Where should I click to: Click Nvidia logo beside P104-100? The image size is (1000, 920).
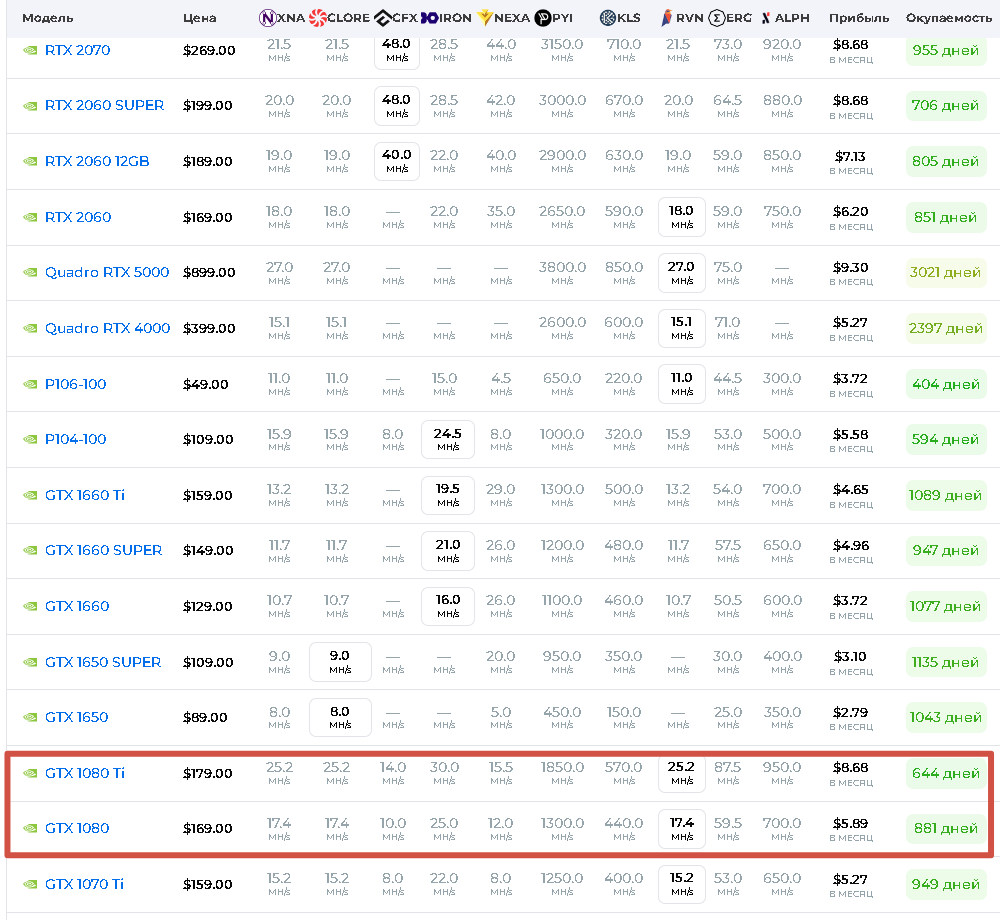click(x=30, y=439)
